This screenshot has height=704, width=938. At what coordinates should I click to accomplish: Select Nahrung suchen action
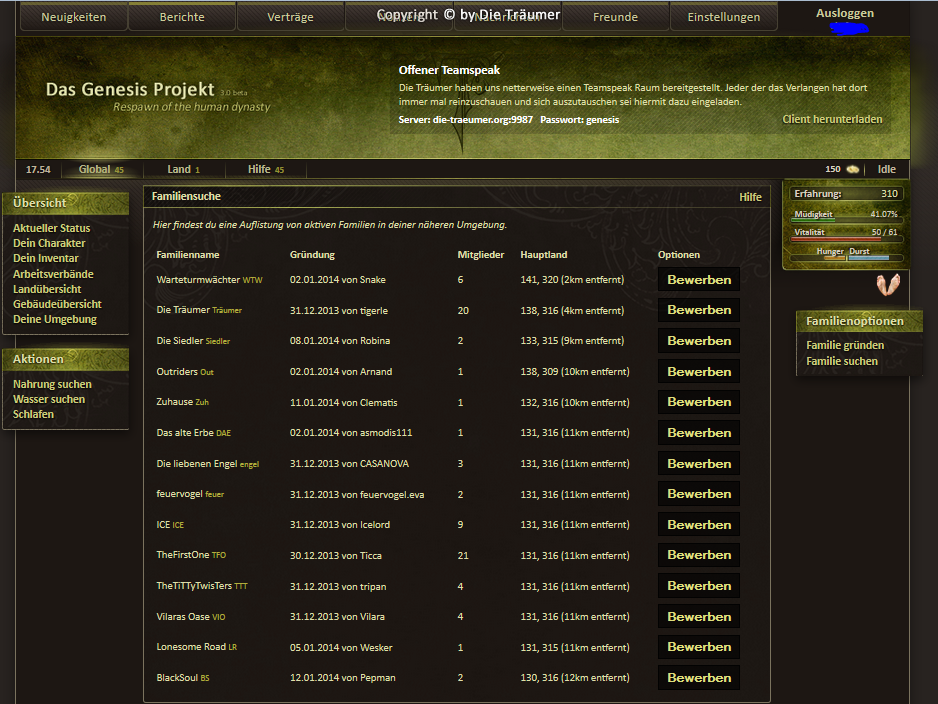[x=52, y=384]
